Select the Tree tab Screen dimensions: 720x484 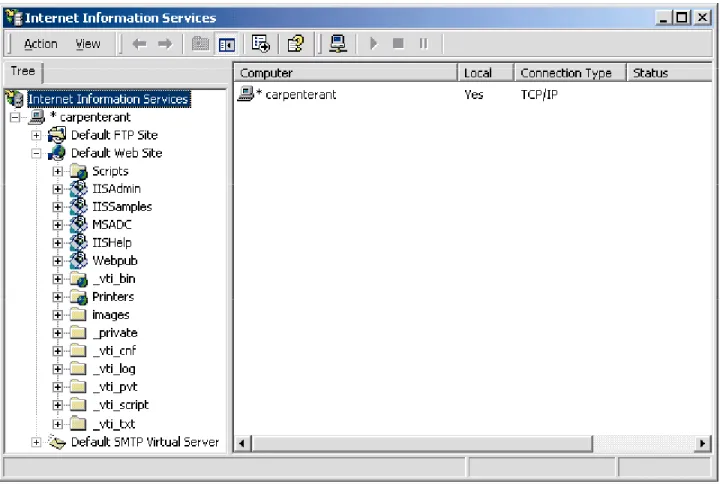23,72
